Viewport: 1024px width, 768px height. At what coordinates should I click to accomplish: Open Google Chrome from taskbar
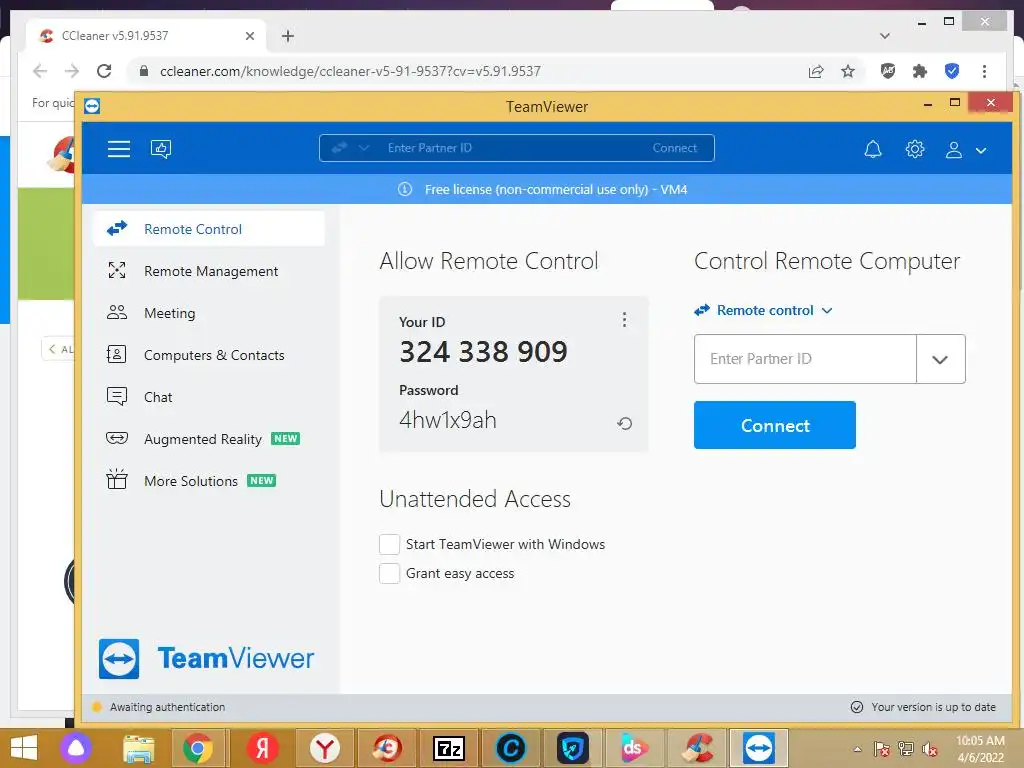197,748
